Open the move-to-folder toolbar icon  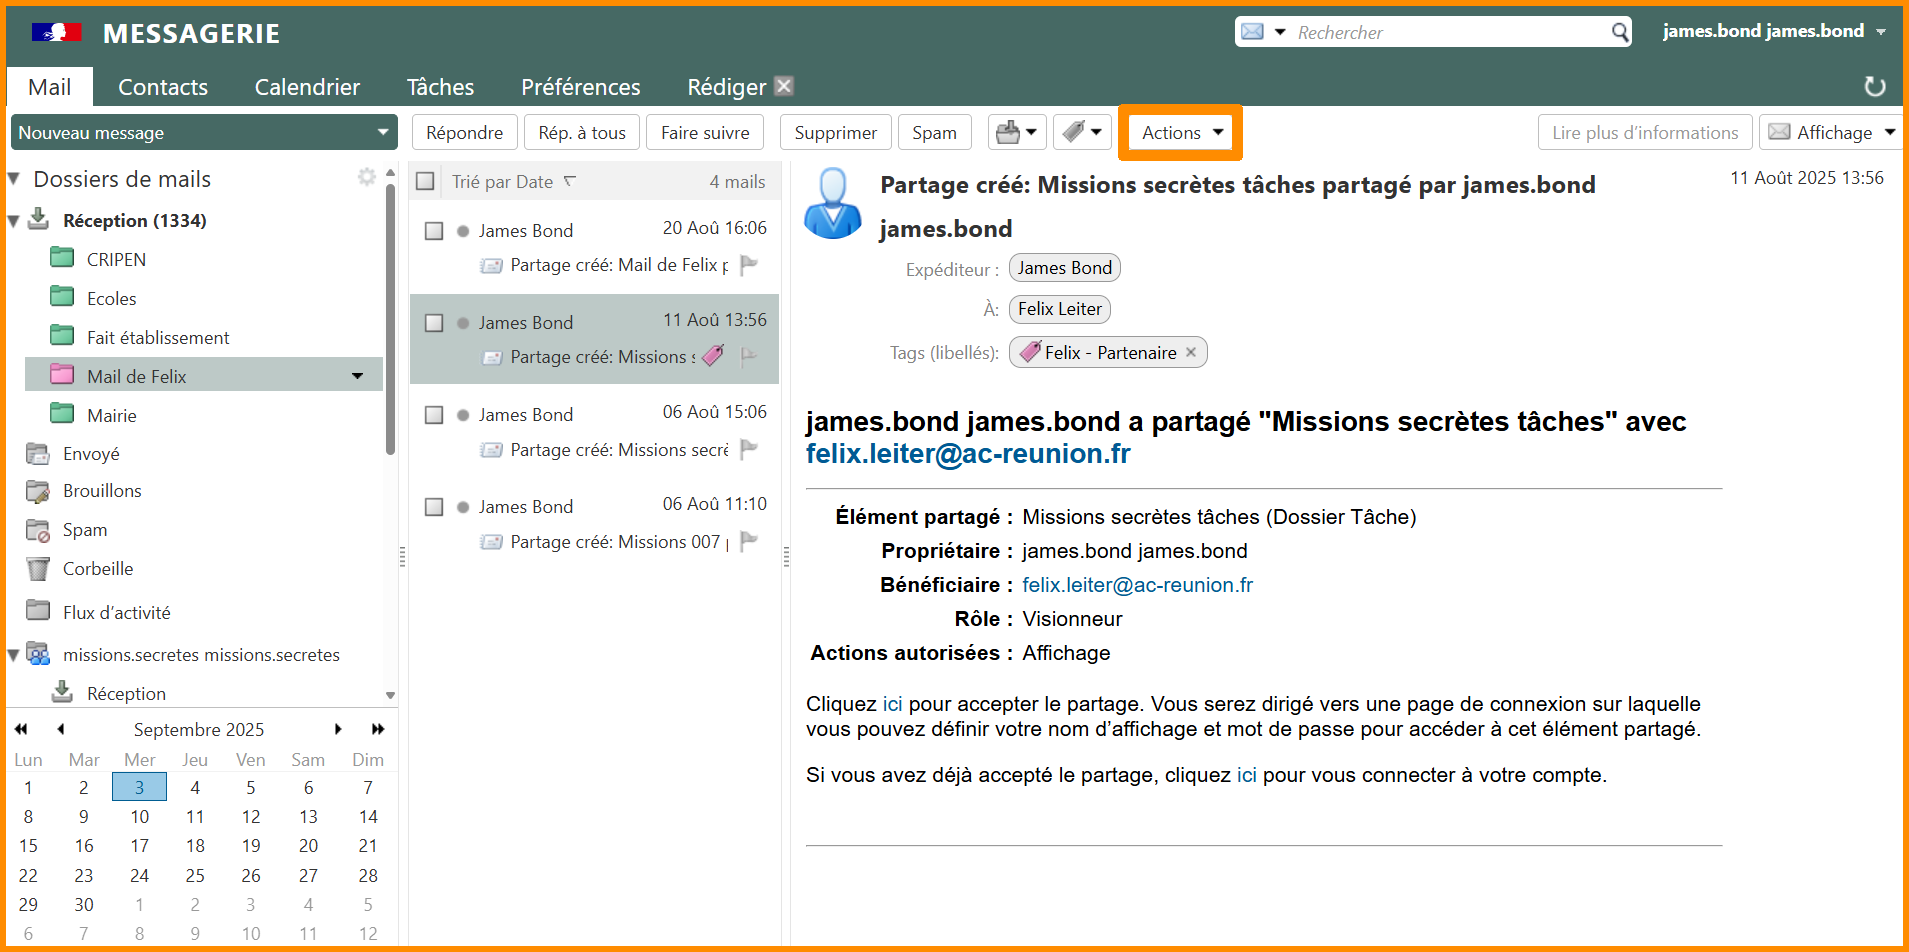(1017, 132)
